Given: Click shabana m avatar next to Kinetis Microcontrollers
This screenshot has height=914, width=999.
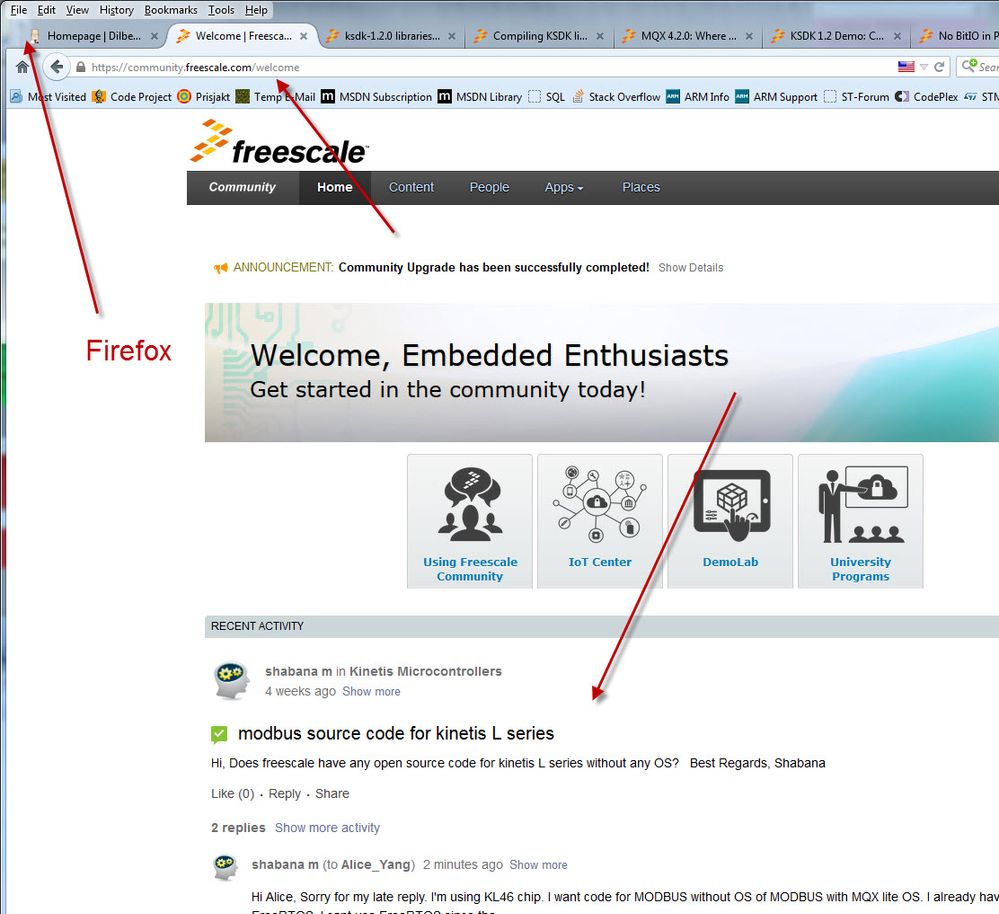Looking at the screenshot, I should 231,680.
